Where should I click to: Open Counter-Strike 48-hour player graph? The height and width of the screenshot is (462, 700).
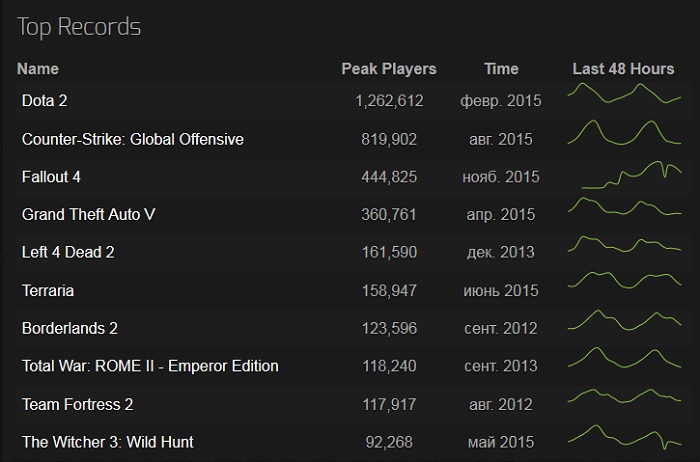(x=623, y=133)
